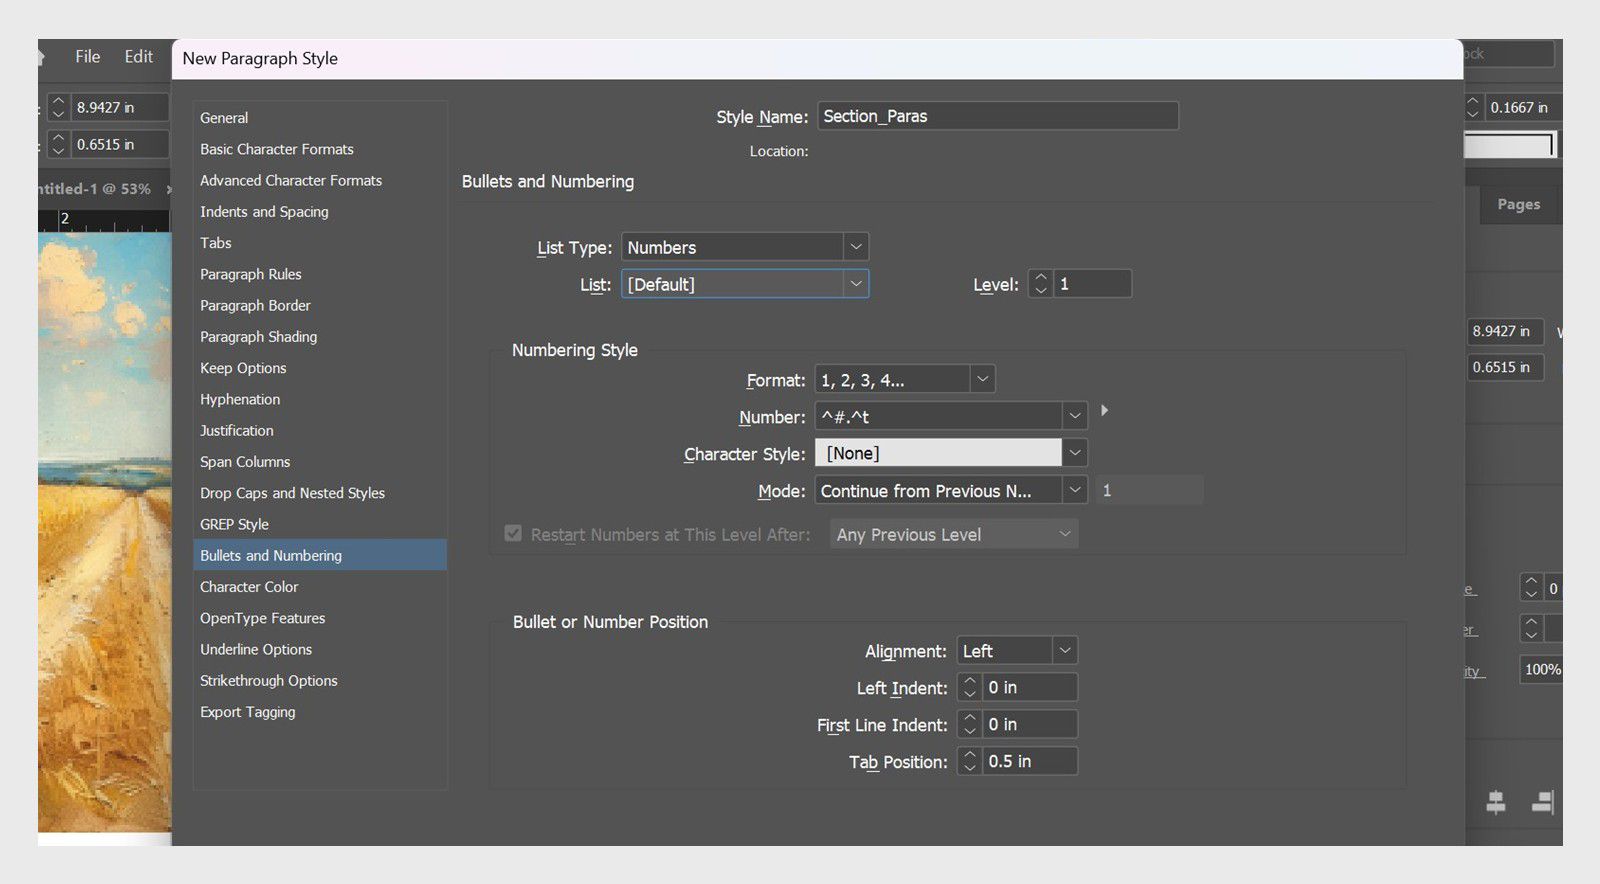Click the 8.9427 in field at top left
The width and height of the screenshot is (1600, 884).
click(119, 107)
